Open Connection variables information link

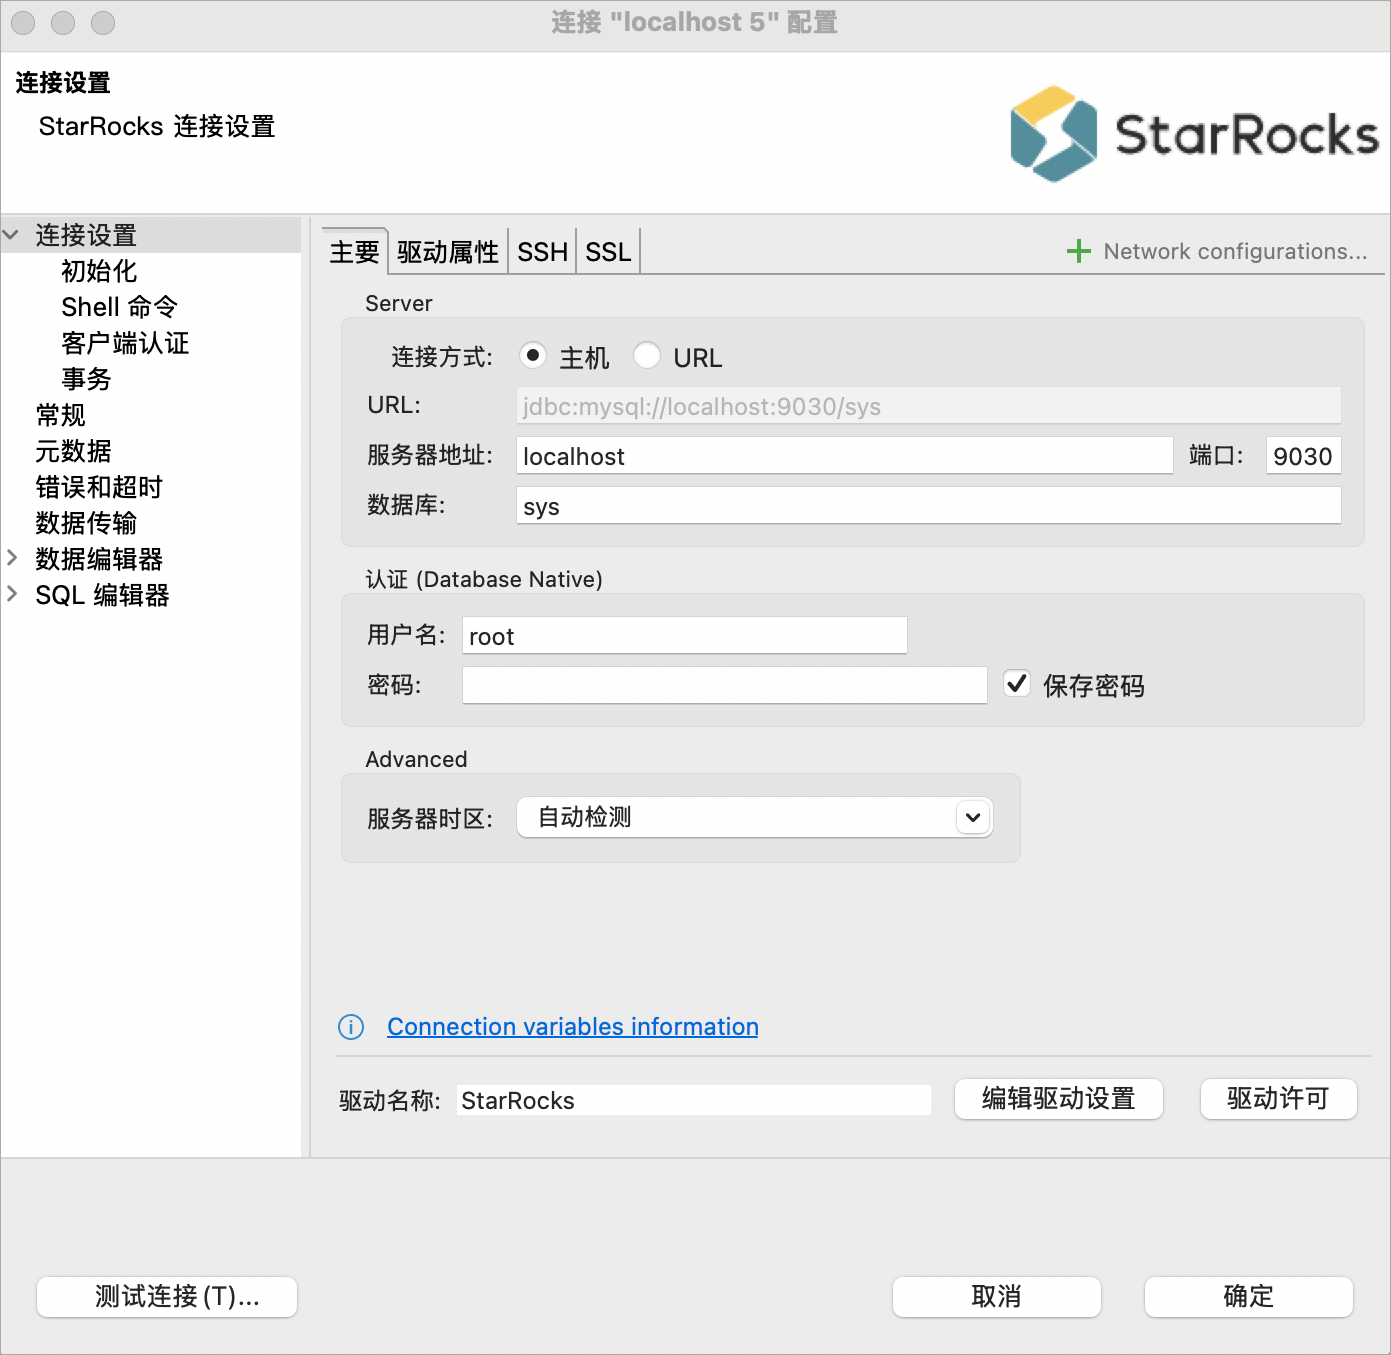pos(573,1027)
